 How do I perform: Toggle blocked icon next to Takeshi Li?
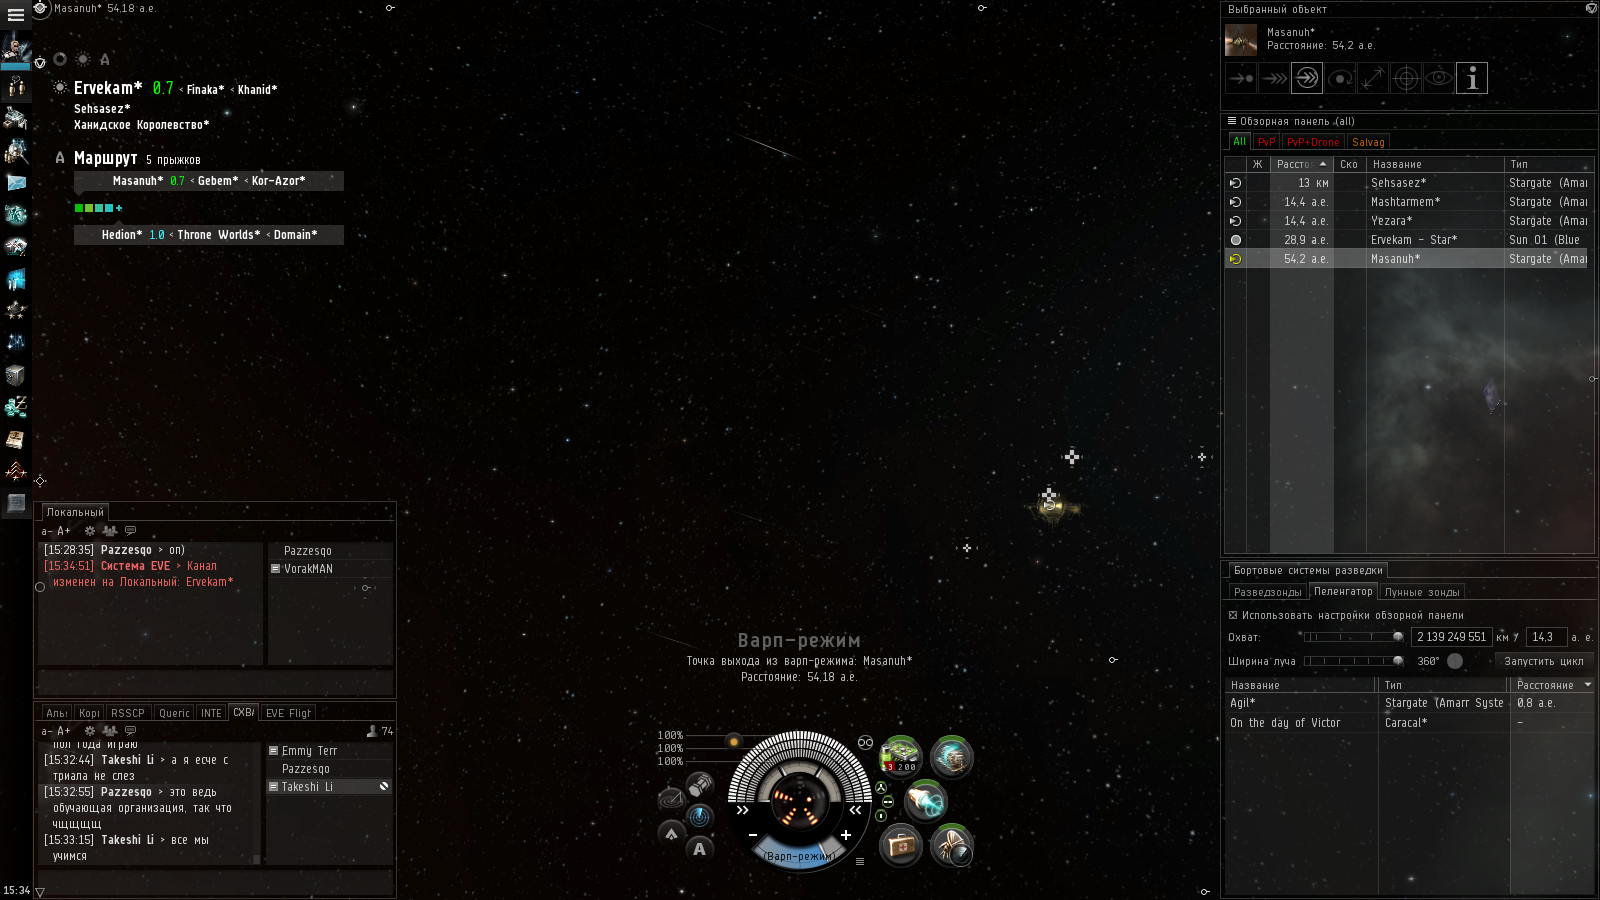pyautogui.click(x=383, y=787)
